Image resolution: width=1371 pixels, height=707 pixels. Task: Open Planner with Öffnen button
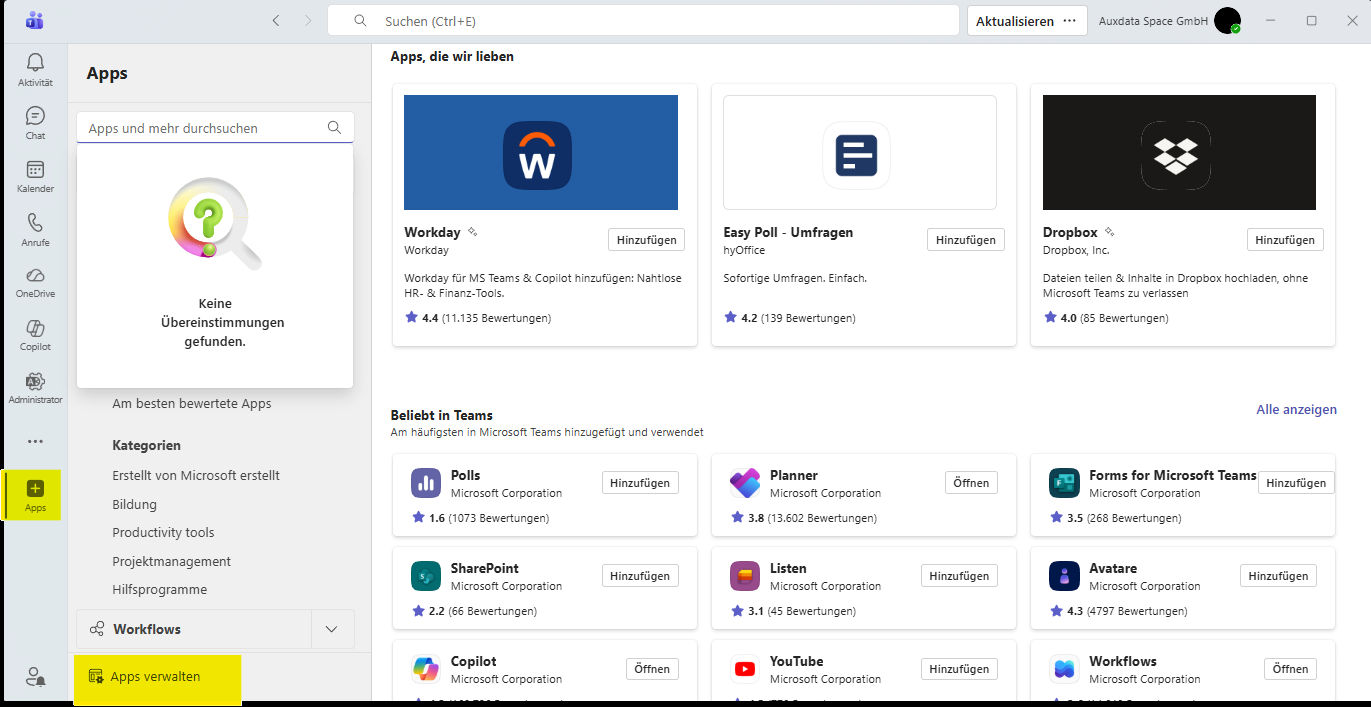[971, 483]
